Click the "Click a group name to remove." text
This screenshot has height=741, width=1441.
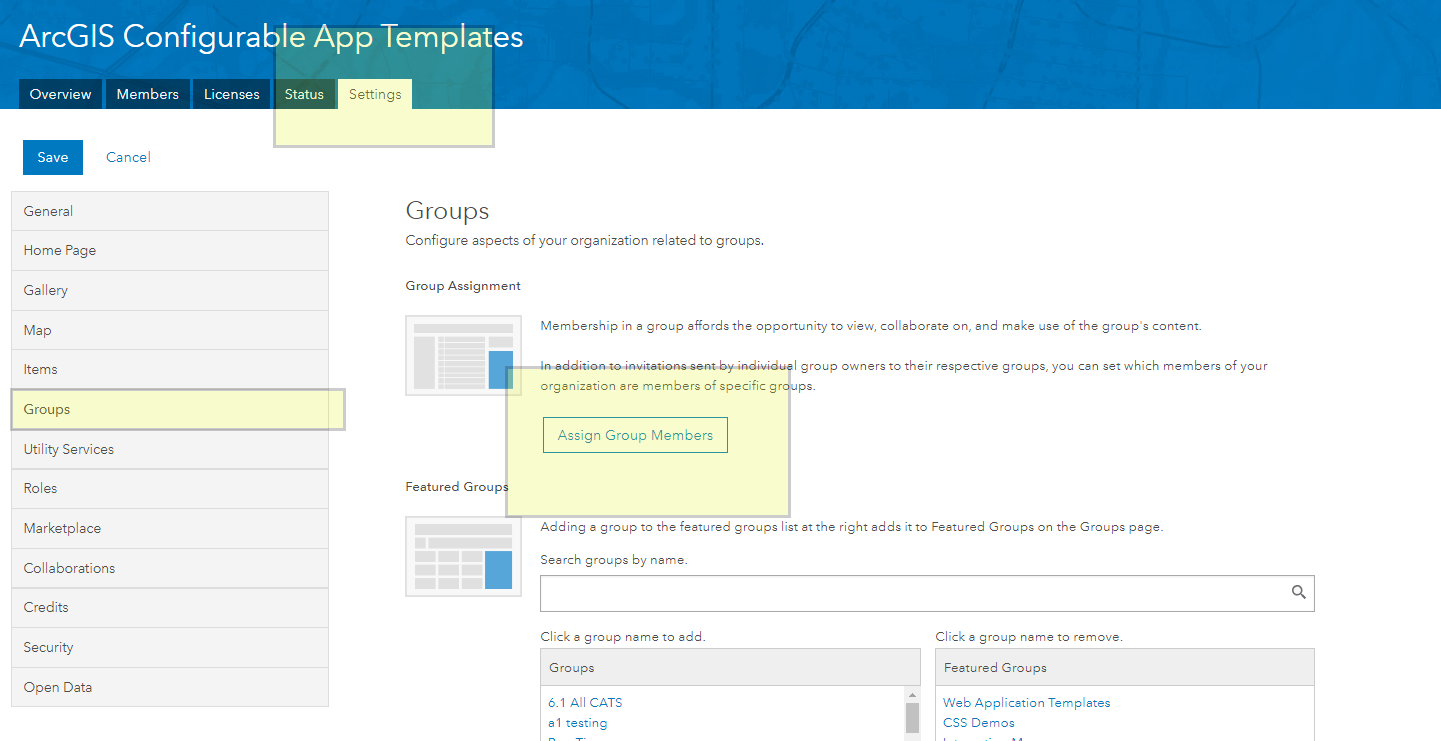pyautogui.click(x=1029, y=637)
